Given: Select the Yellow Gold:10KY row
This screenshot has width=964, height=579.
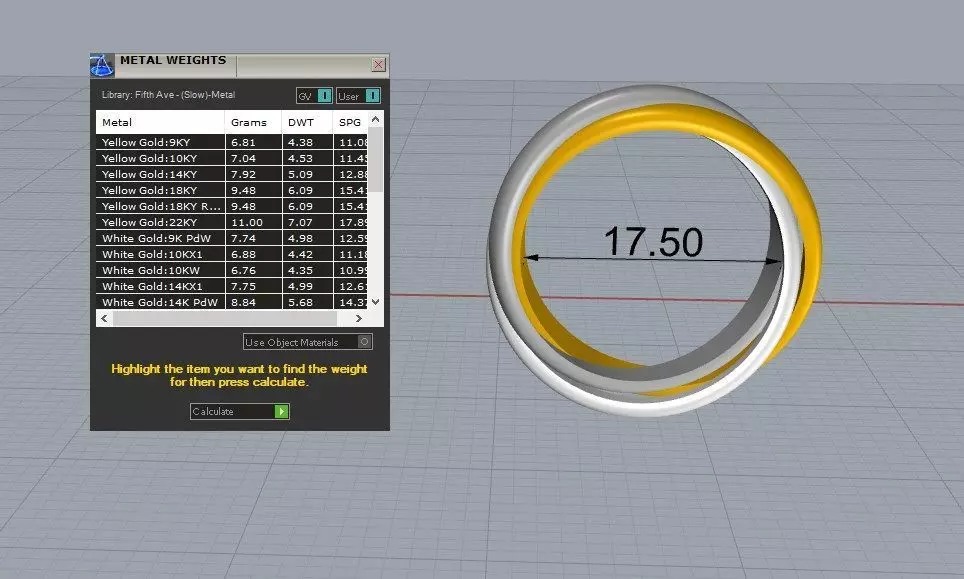Looking at the screenshot, I should (x=232, y=158).
